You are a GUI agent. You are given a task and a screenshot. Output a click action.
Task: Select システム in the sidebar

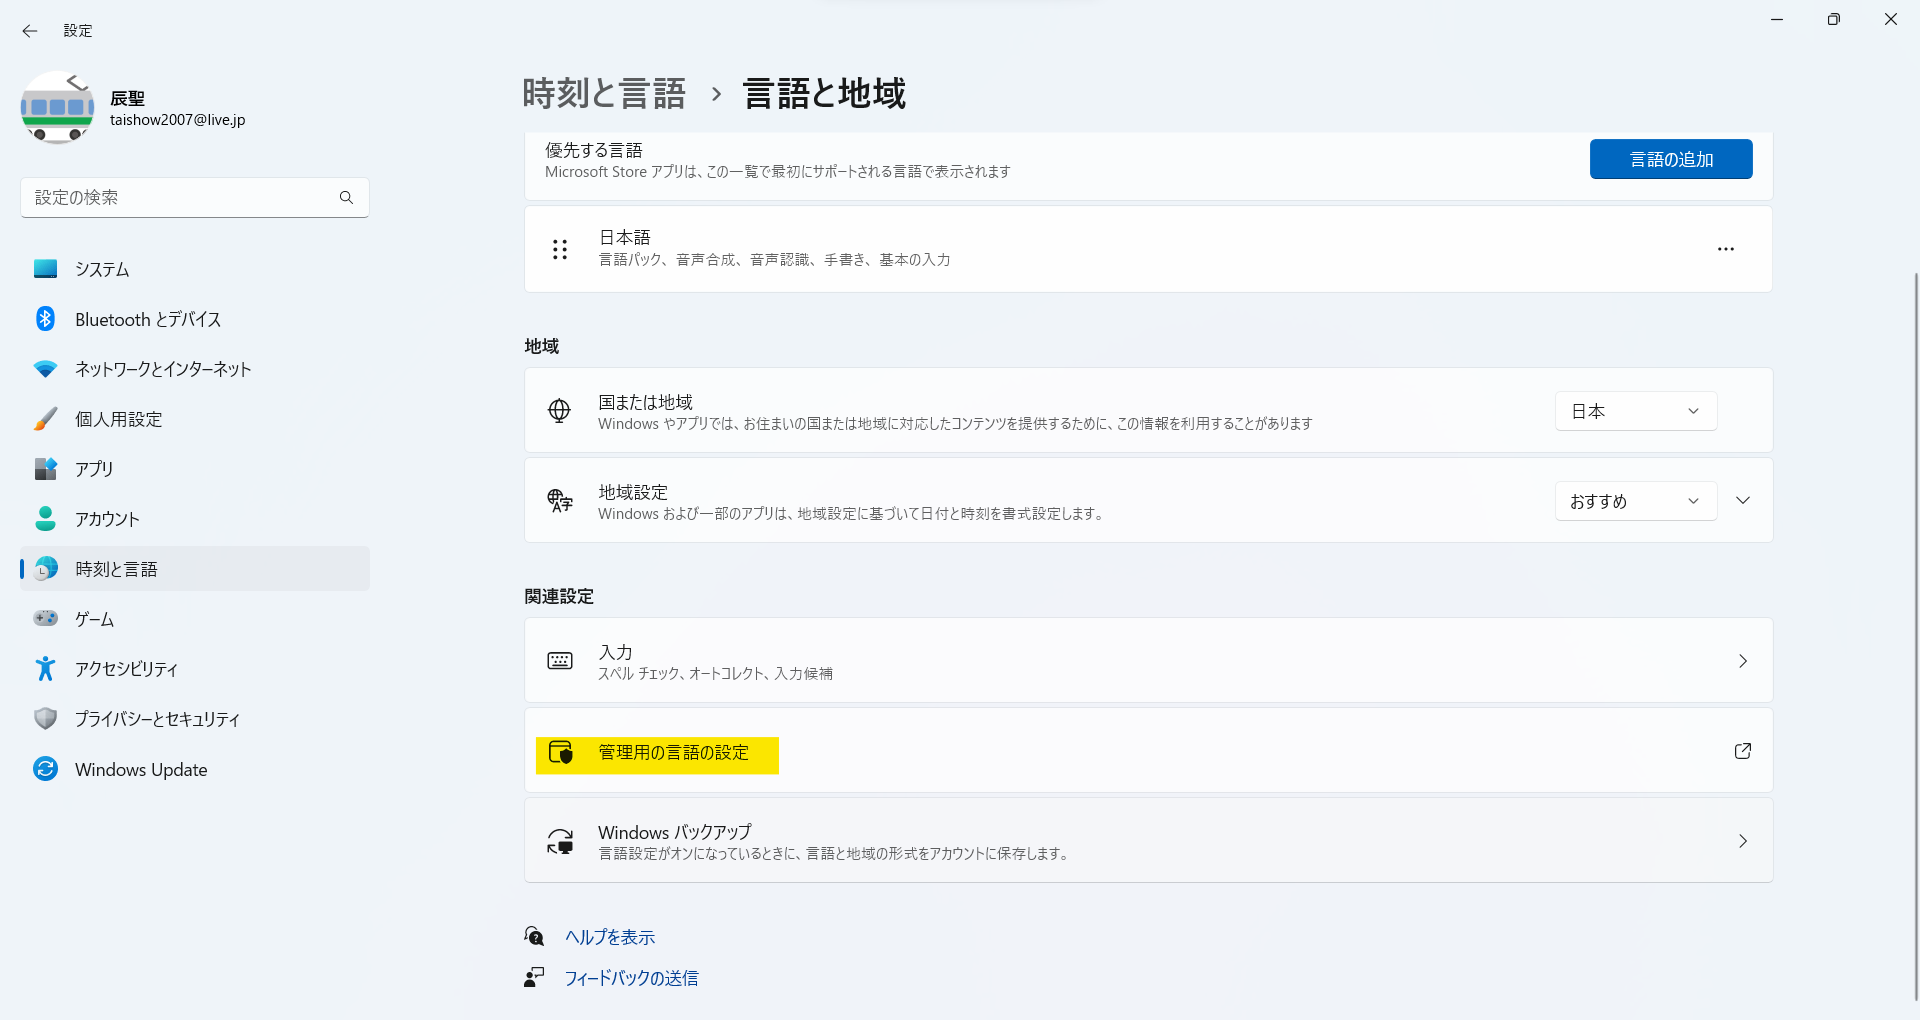[x=195, y=269]
